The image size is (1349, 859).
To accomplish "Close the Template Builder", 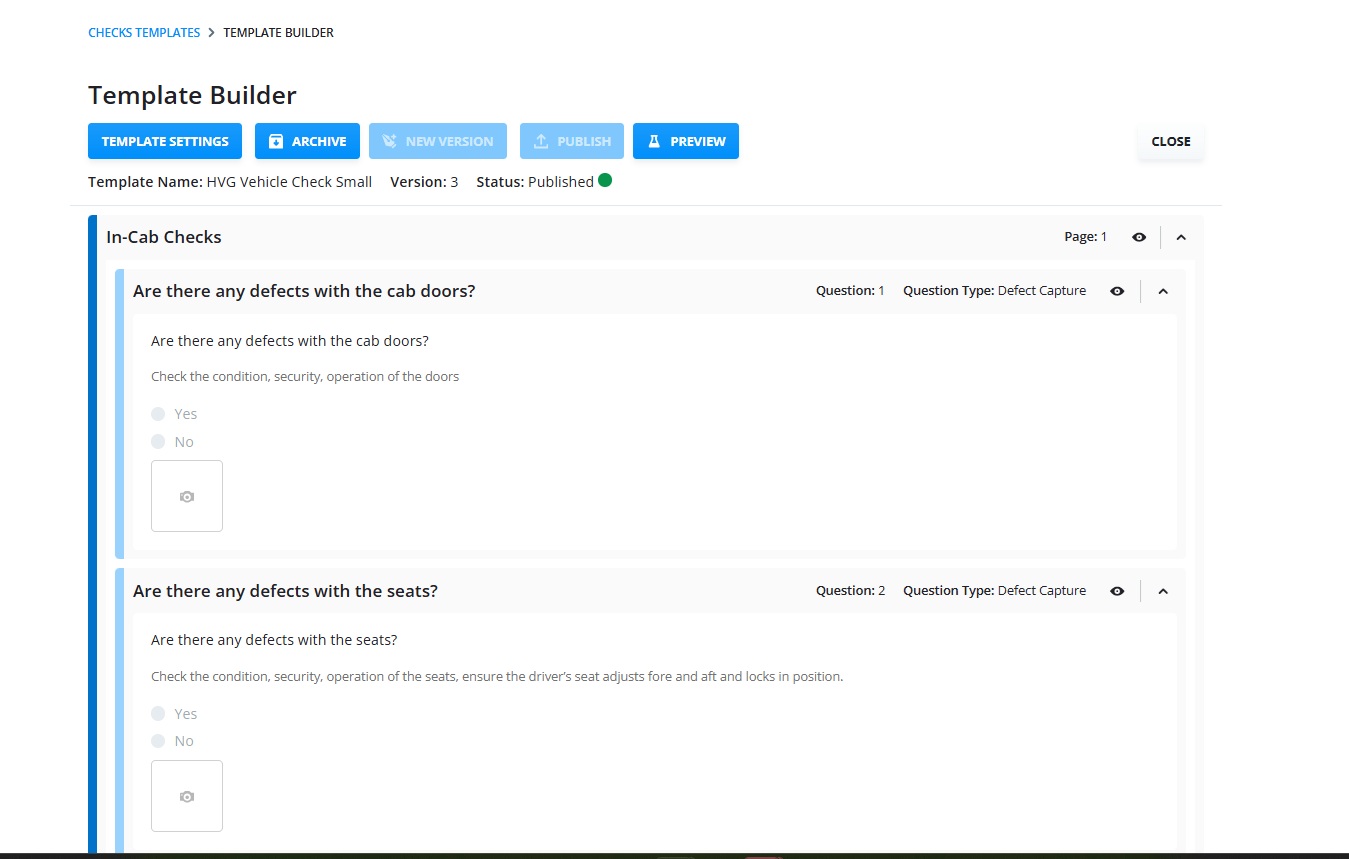I will click(1171, 141).
